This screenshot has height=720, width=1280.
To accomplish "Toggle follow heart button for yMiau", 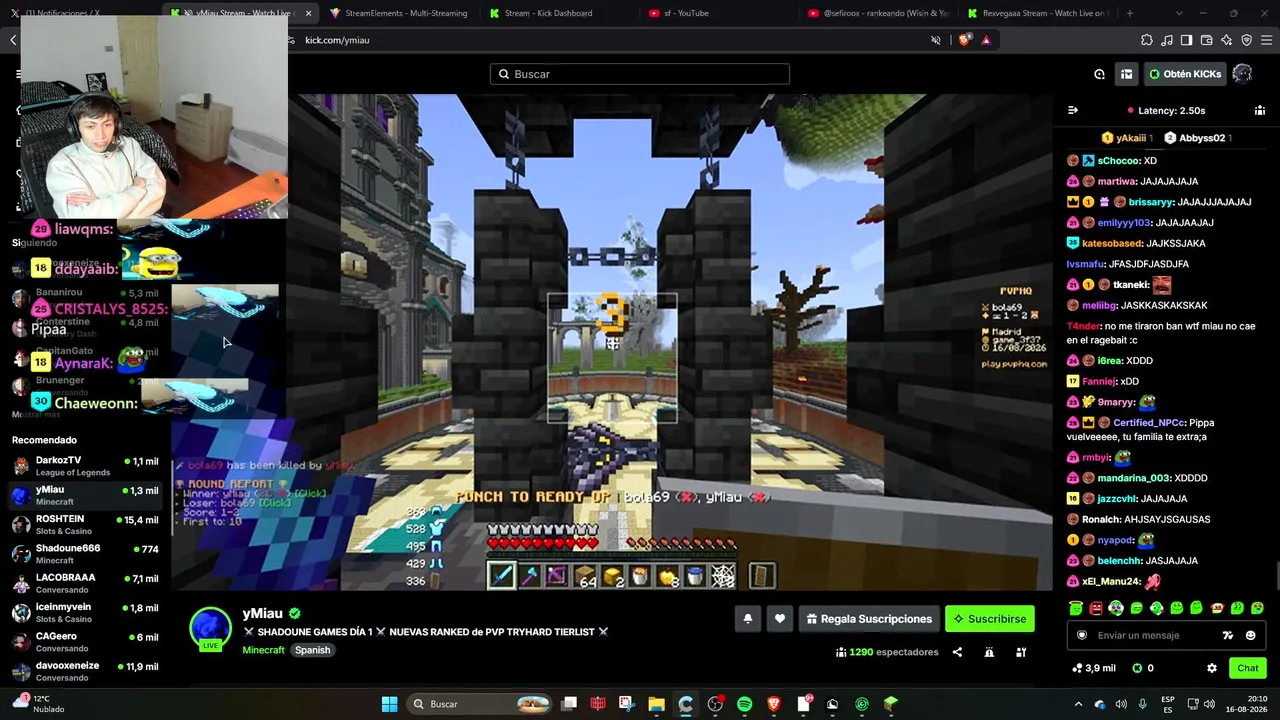I will [x=780, y=619].
